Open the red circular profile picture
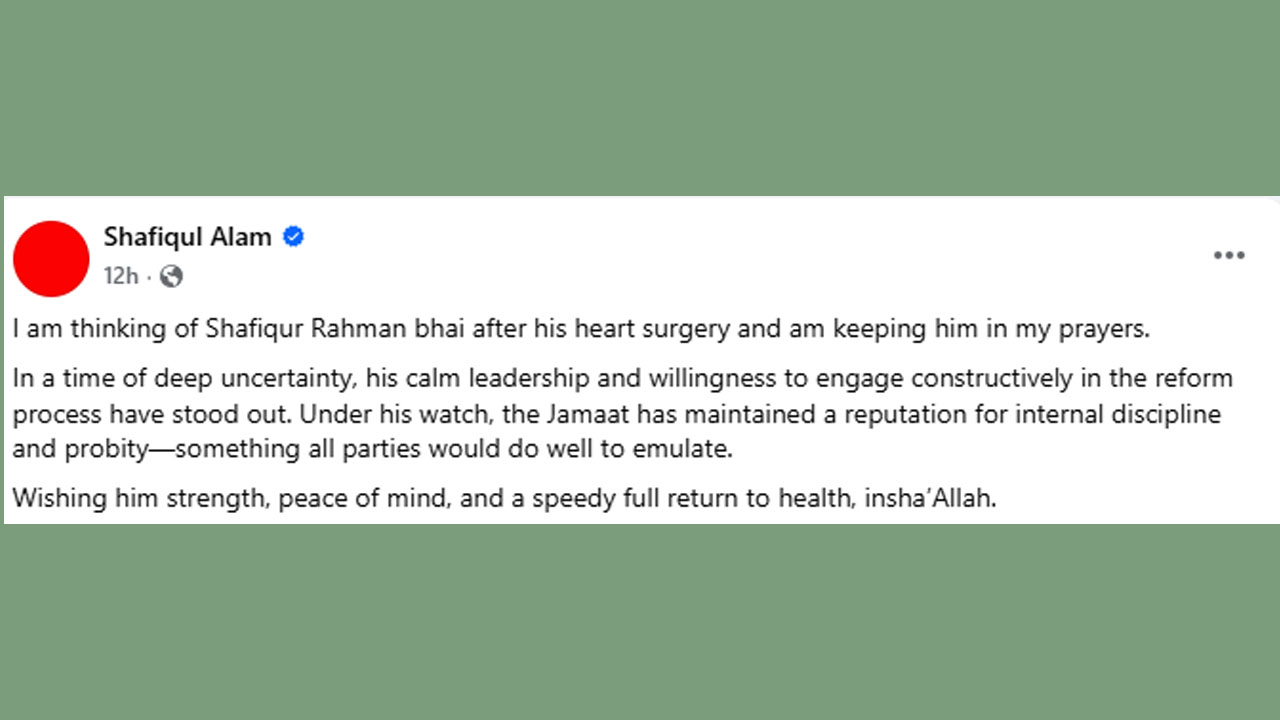Viewport: 1280px width, 720px height. 51,259
